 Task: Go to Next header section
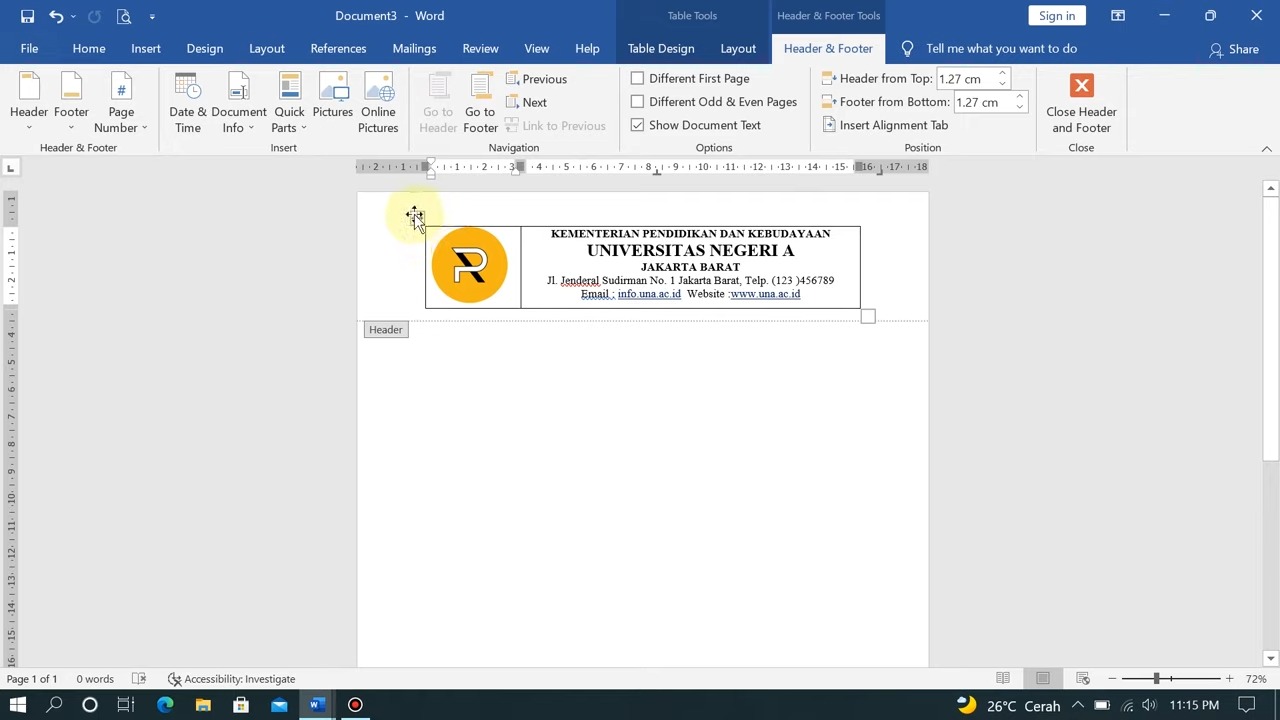[x=527, y=102]
